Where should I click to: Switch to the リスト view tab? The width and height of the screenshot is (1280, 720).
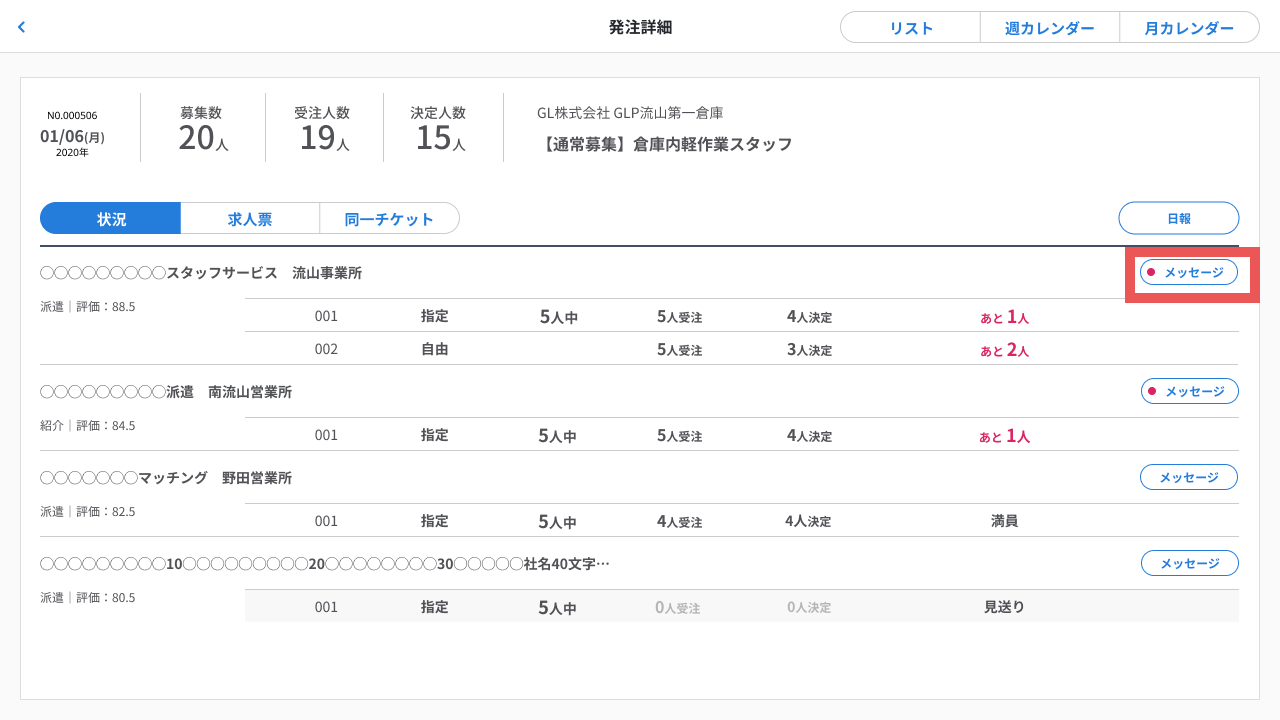tap(910, 28)
